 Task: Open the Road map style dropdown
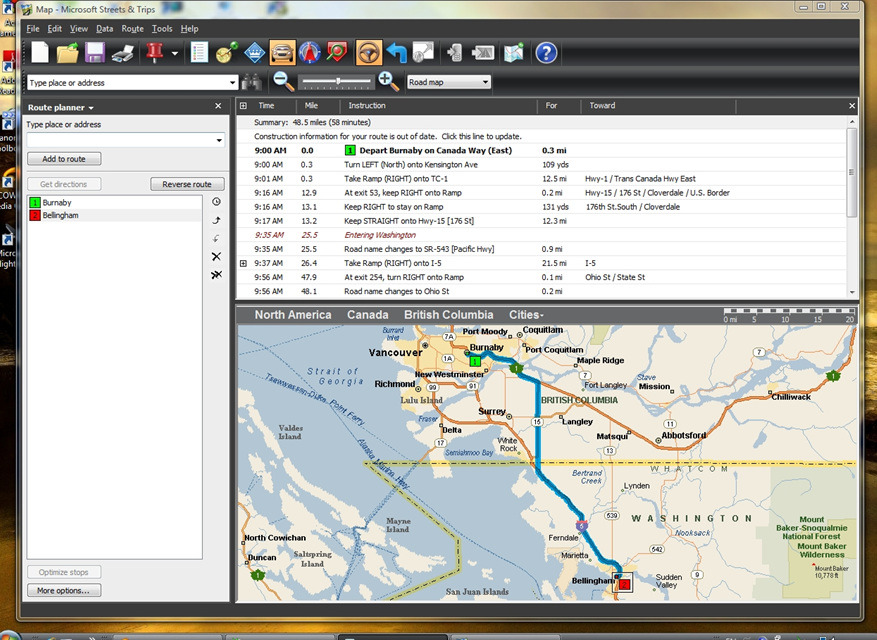448,82
